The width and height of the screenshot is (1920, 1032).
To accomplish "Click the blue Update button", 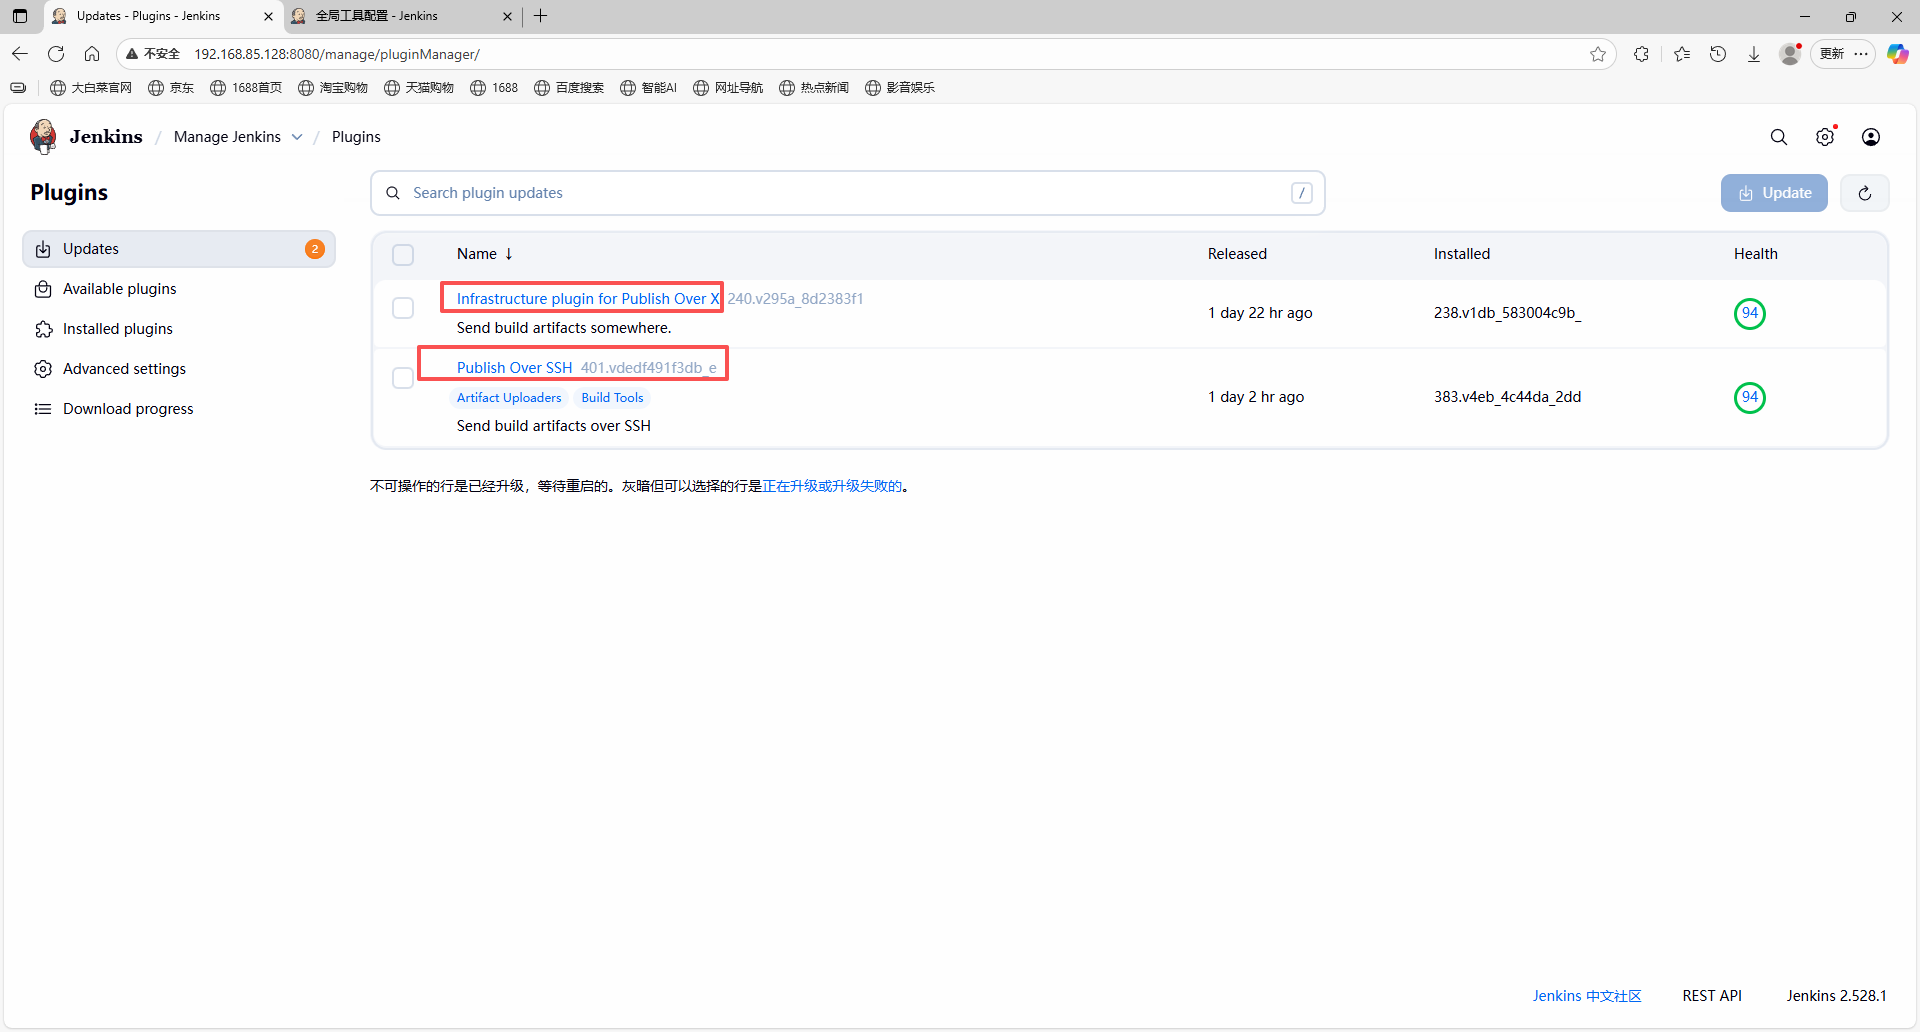I will tap(1774, 193).
